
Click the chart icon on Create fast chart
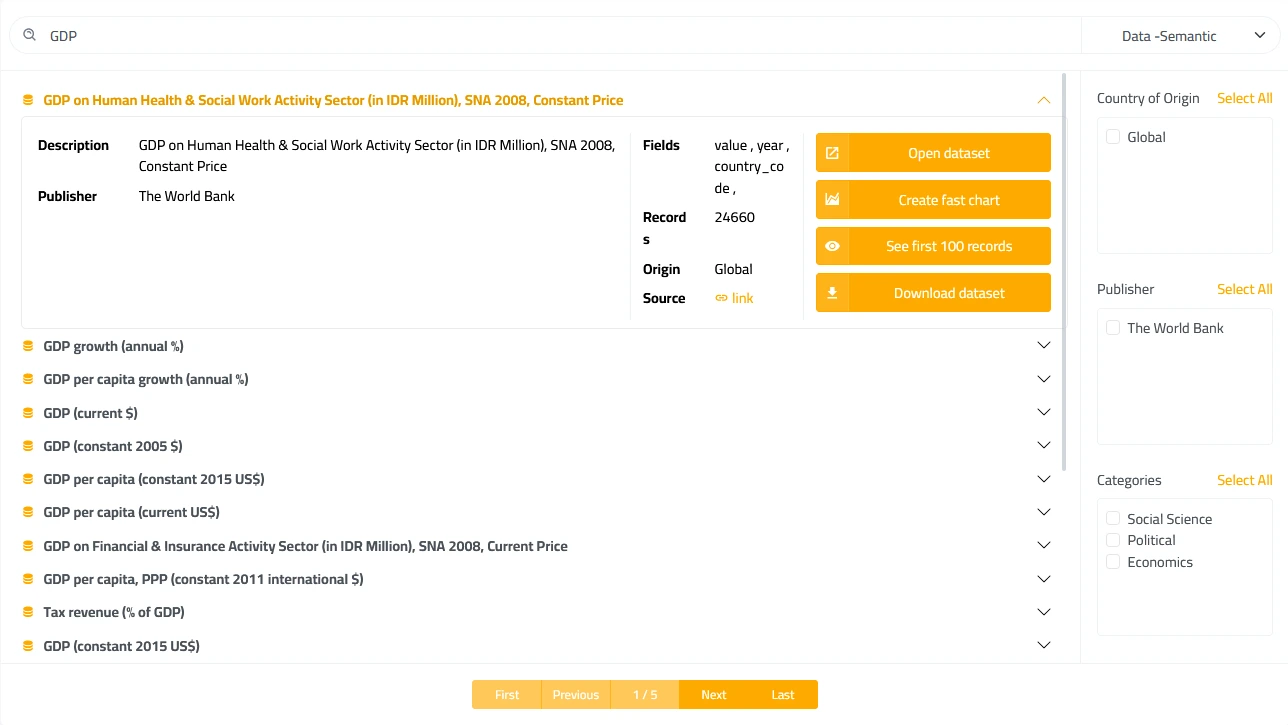click(832, 200)
